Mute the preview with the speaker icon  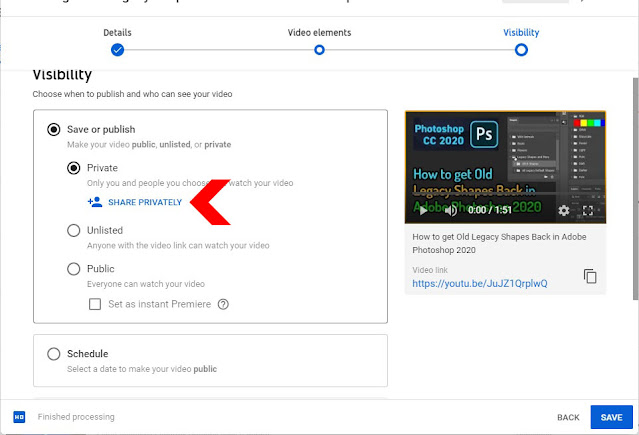click(x=450, y=210)
